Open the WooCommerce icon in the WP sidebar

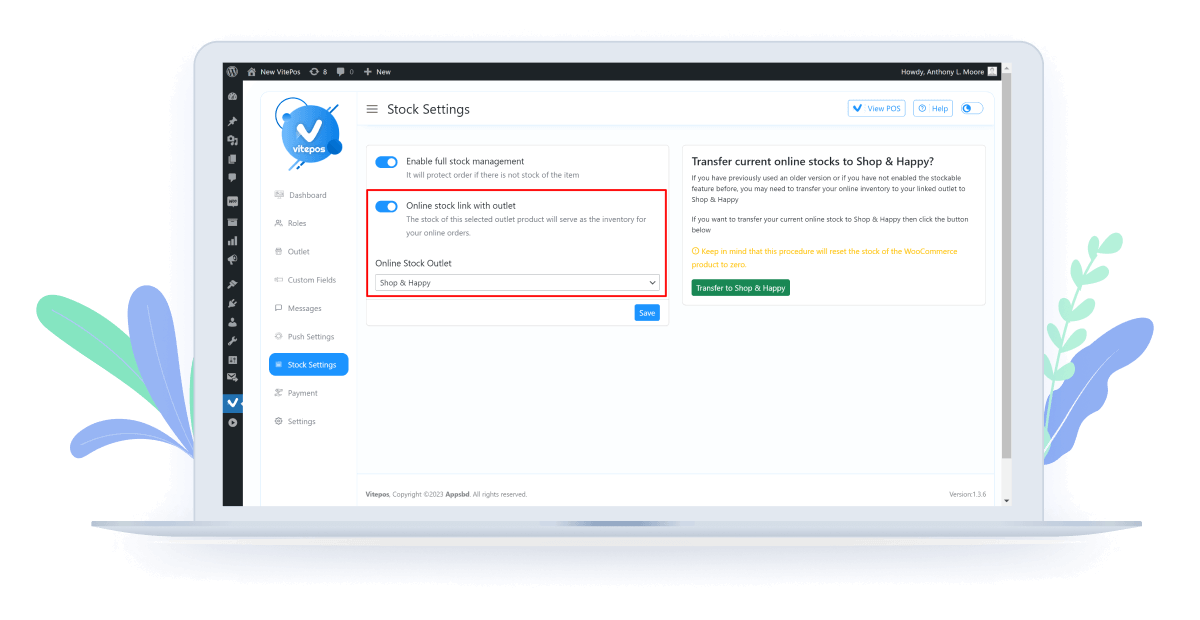(x=232, y=201)
